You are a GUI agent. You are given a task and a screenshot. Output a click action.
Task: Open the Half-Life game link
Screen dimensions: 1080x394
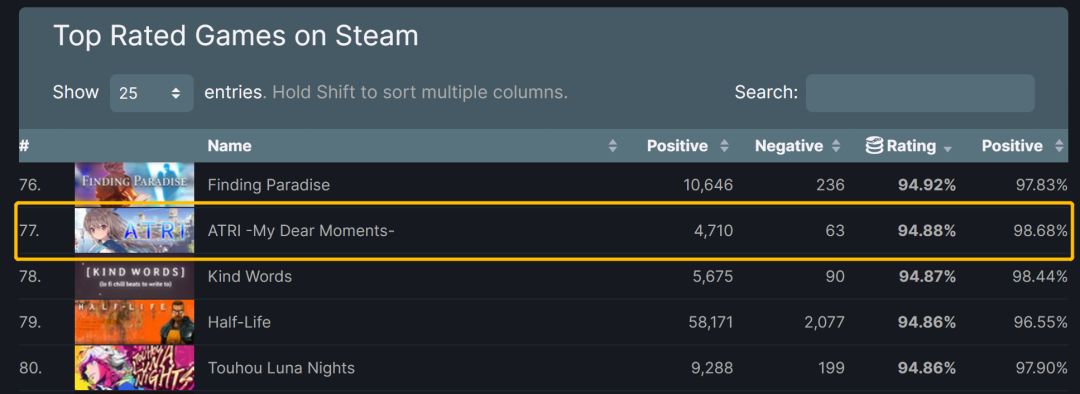(x=239, y=322)
